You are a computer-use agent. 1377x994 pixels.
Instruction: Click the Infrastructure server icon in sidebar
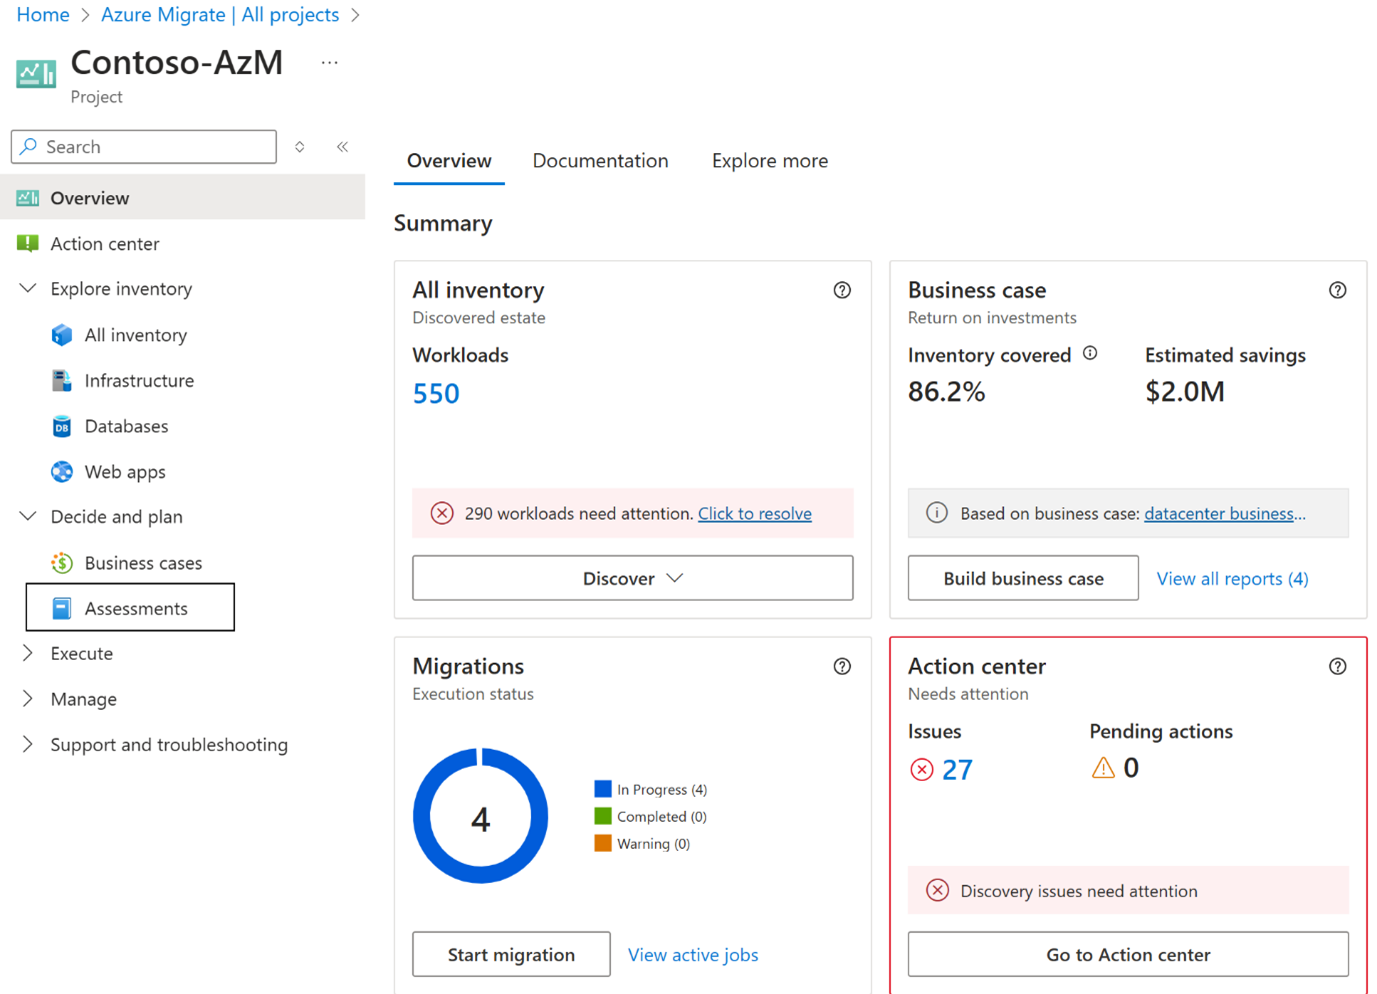(62, 381)
